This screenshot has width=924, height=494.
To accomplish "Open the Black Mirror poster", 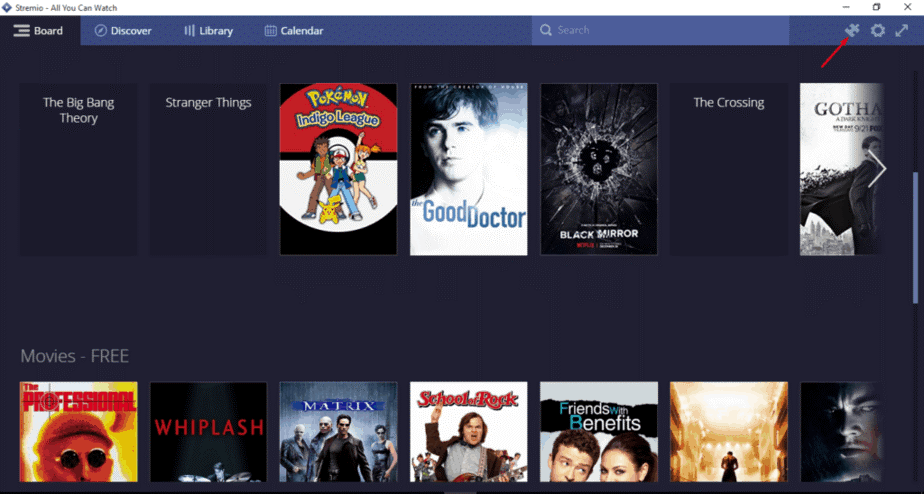I will pos(599,169).
